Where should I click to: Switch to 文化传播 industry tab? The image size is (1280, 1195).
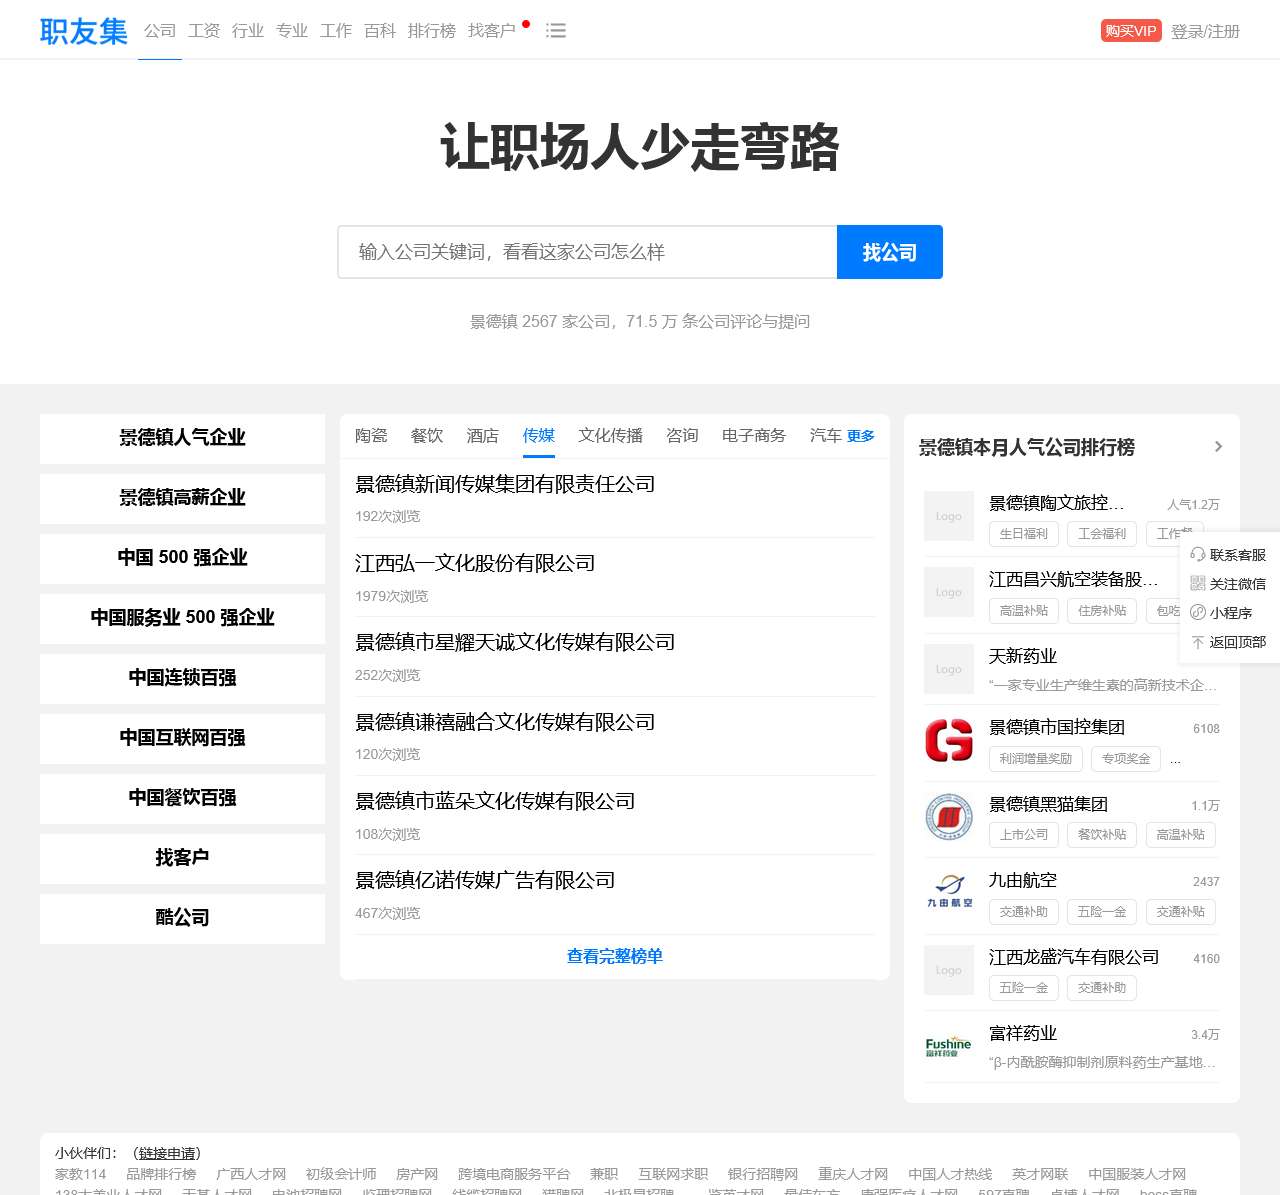(611, 436)
